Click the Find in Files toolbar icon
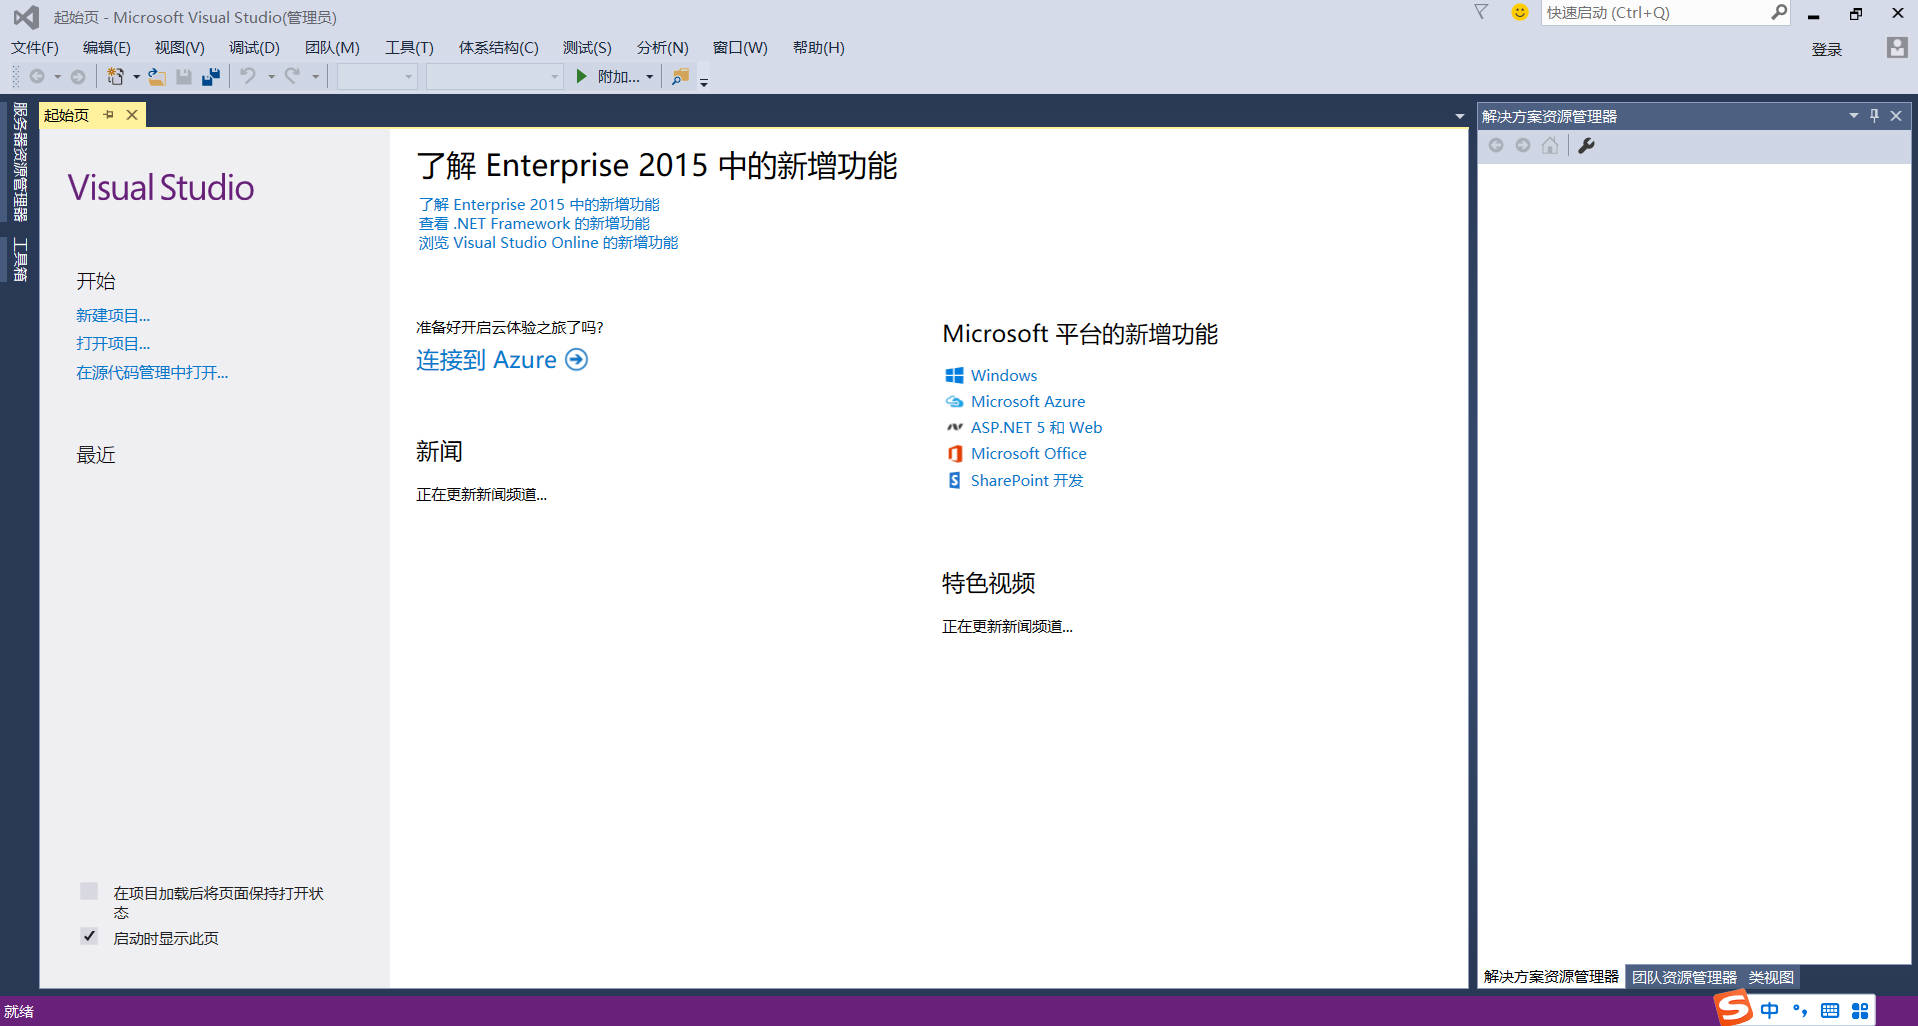The height and width of the screenshot is (1026, 1918). (x=680, y=76)
